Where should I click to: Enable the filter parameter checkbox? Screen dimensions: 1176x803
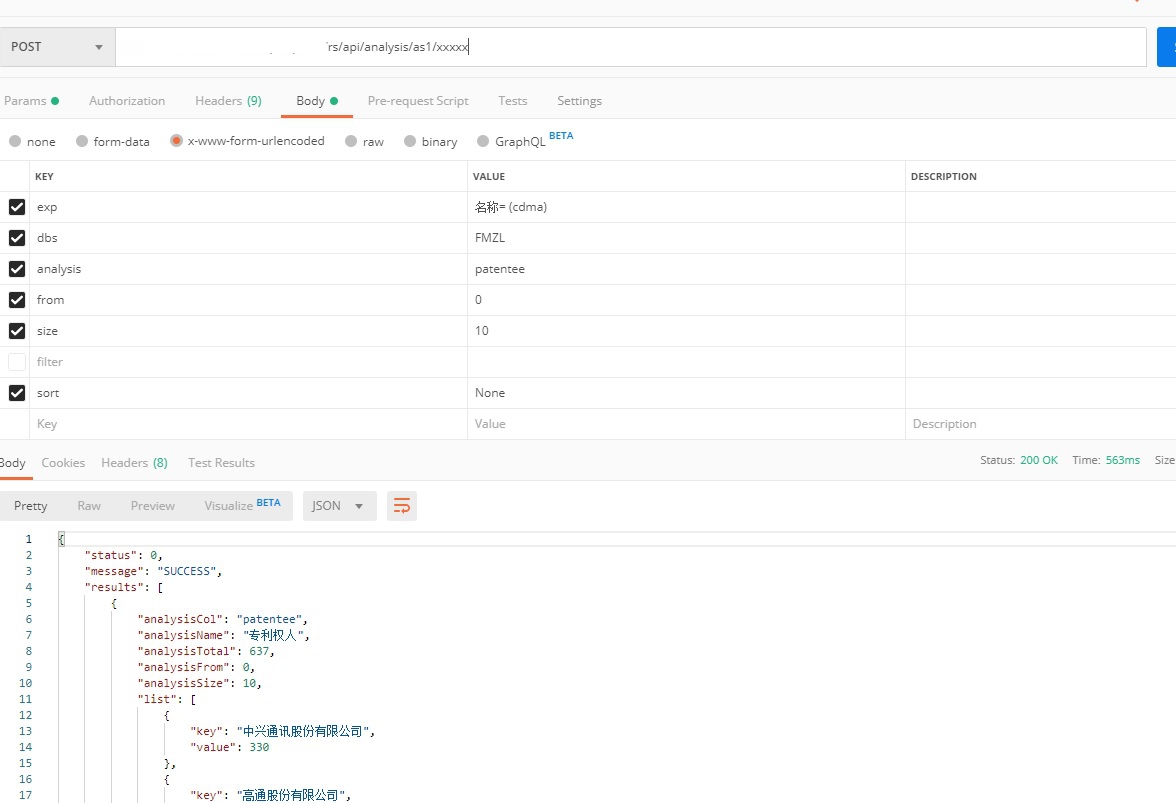pyautogui.click(x=17, y=362)
